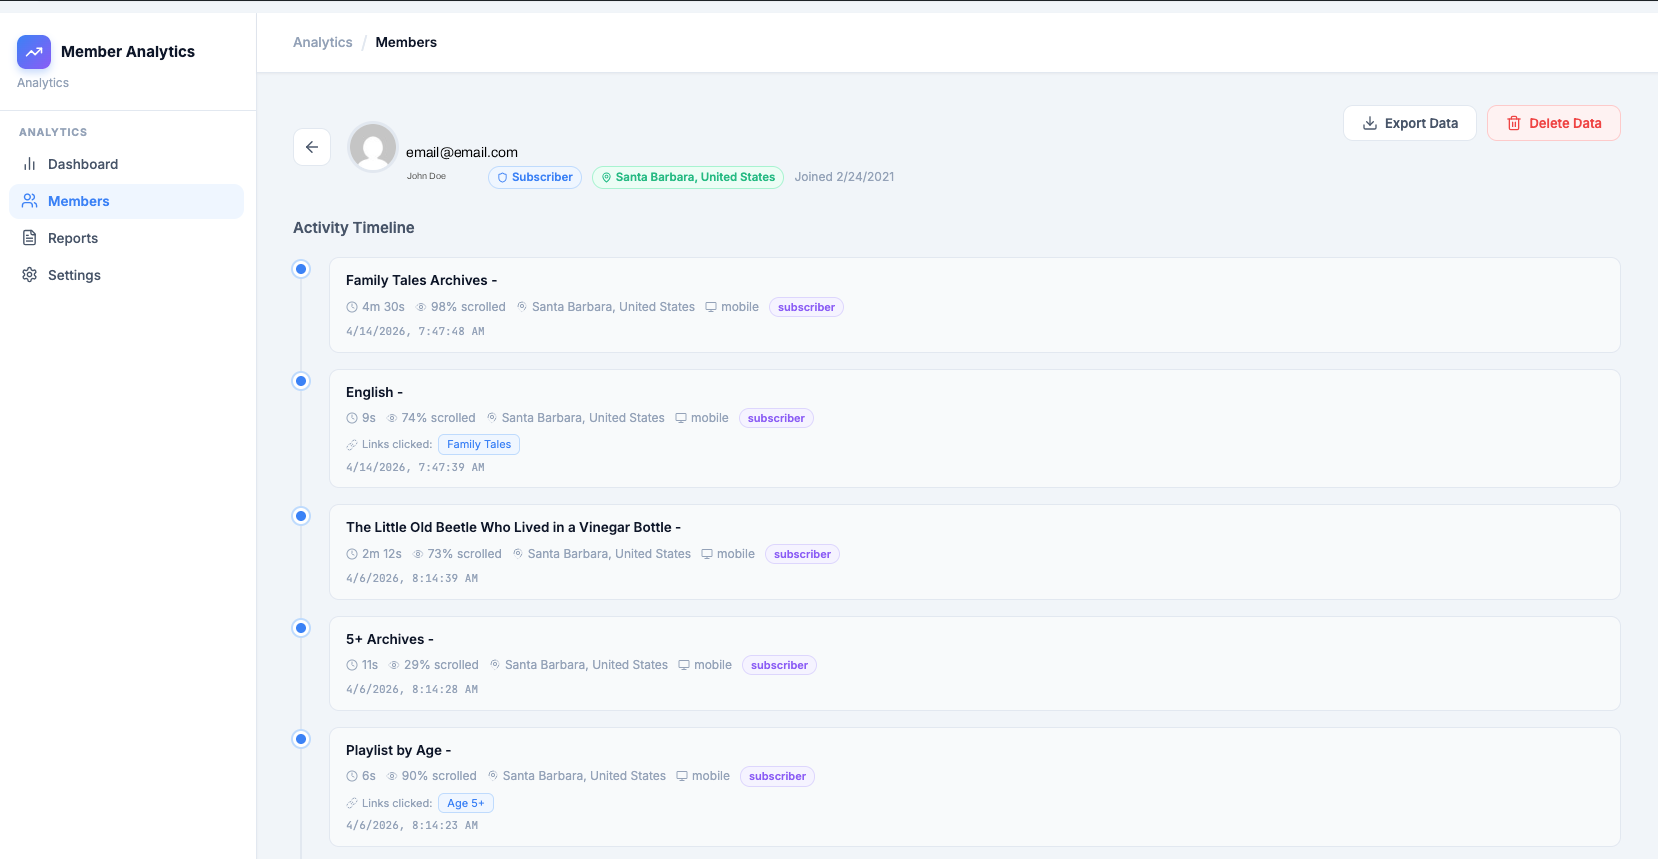1658x859 pixels.
Task: Click timeline marker for Family Tales Archives
Action: (x=301, y=269)
